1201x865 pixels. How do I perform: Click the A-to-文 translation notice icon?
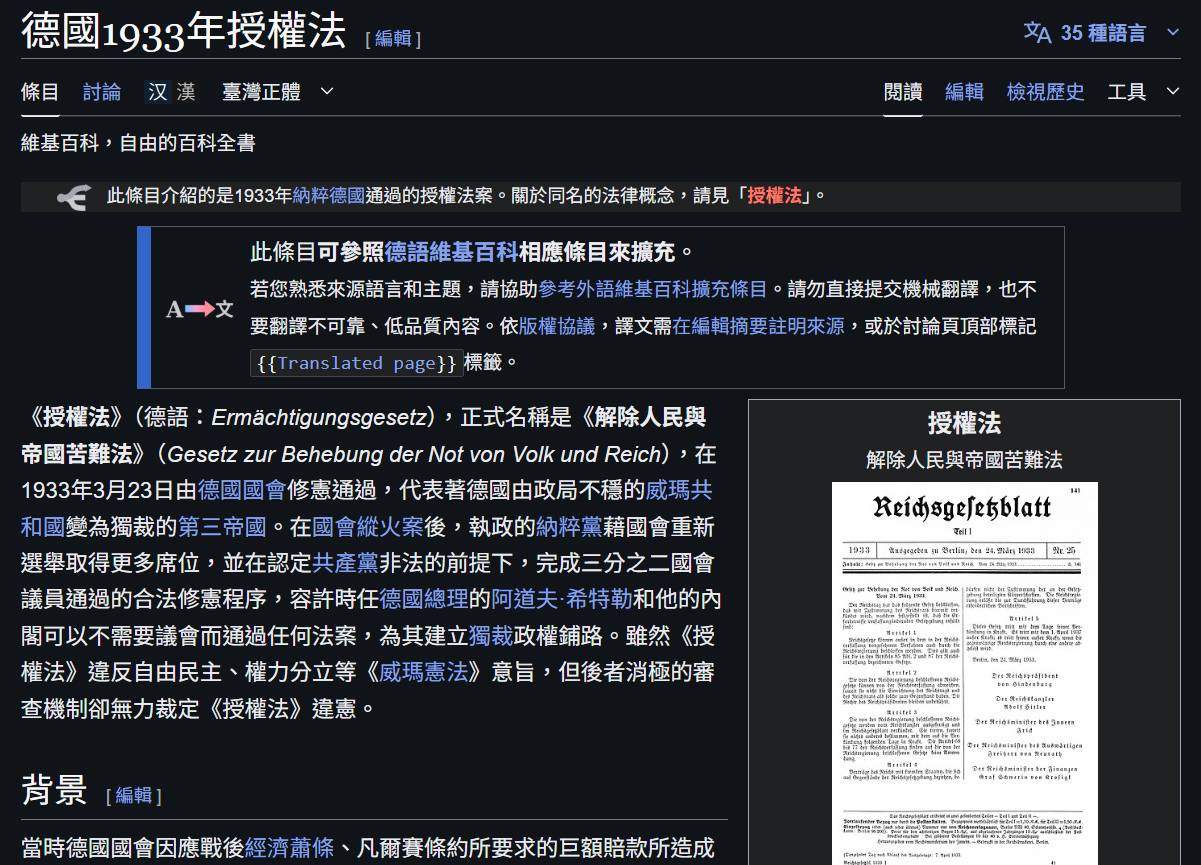pyautogui.click(x=199, y=309)
